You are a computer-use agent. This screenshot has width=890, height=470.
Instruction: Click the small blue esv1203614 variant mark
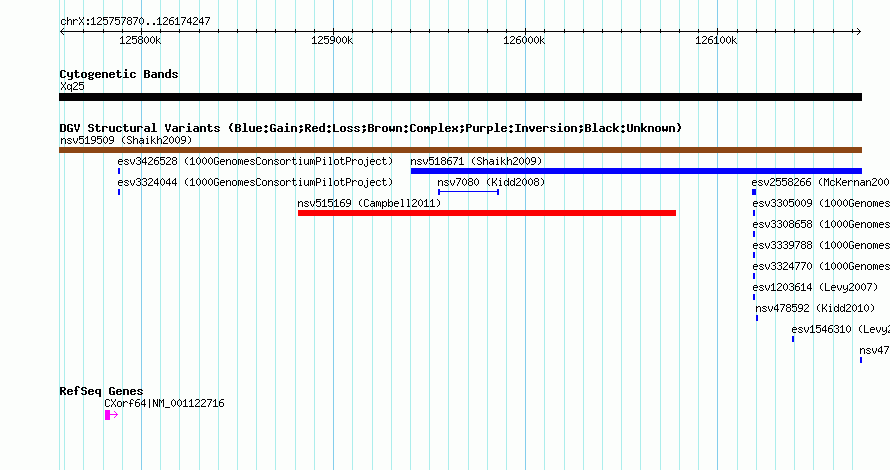point(754,297)
